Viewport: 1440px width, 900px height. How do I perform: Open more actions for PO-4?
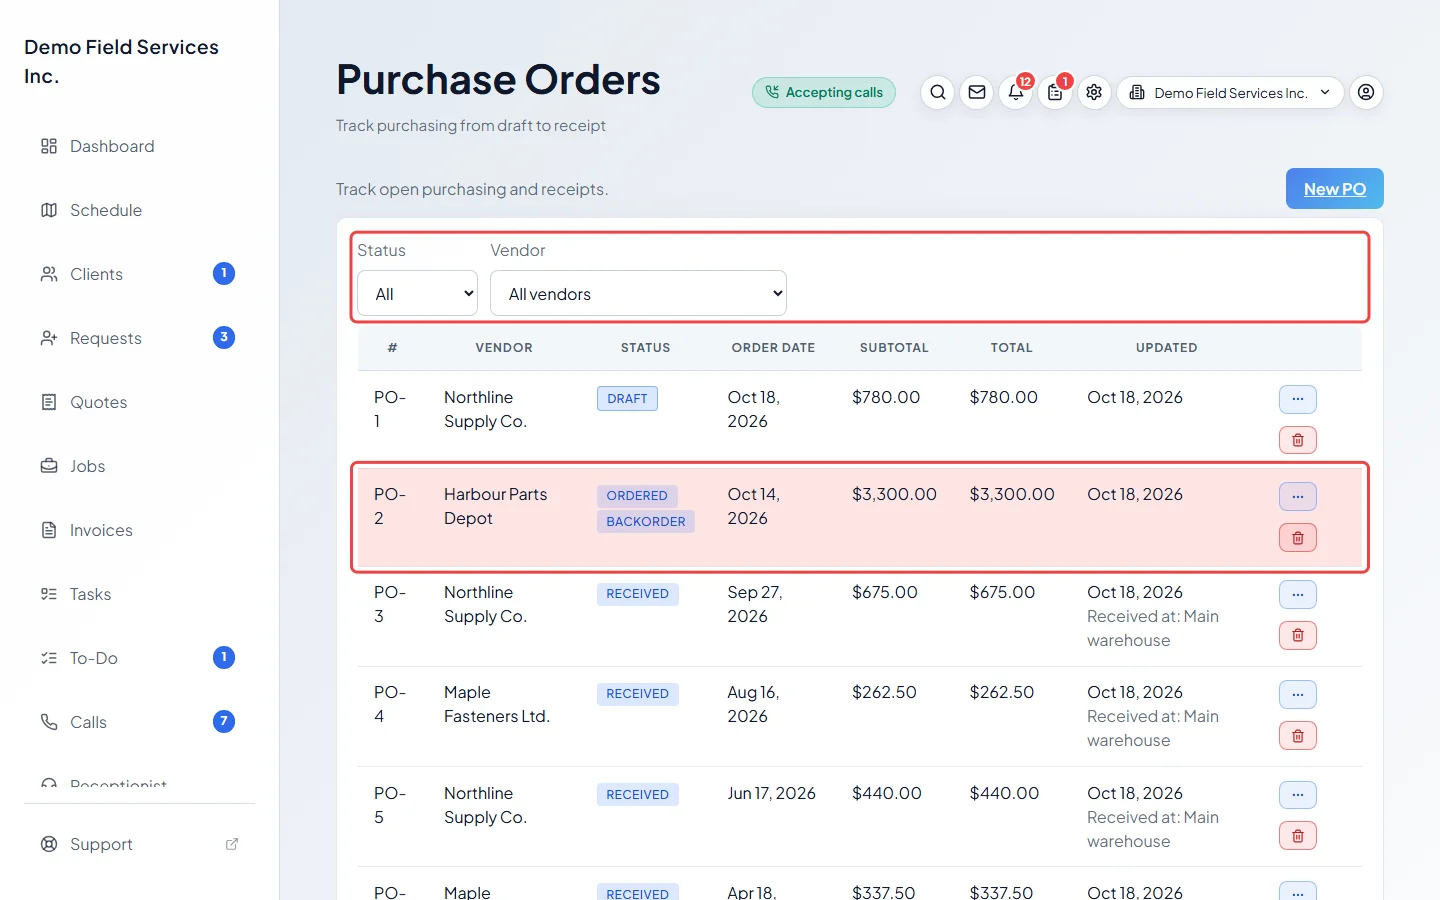coord(1298,694)
